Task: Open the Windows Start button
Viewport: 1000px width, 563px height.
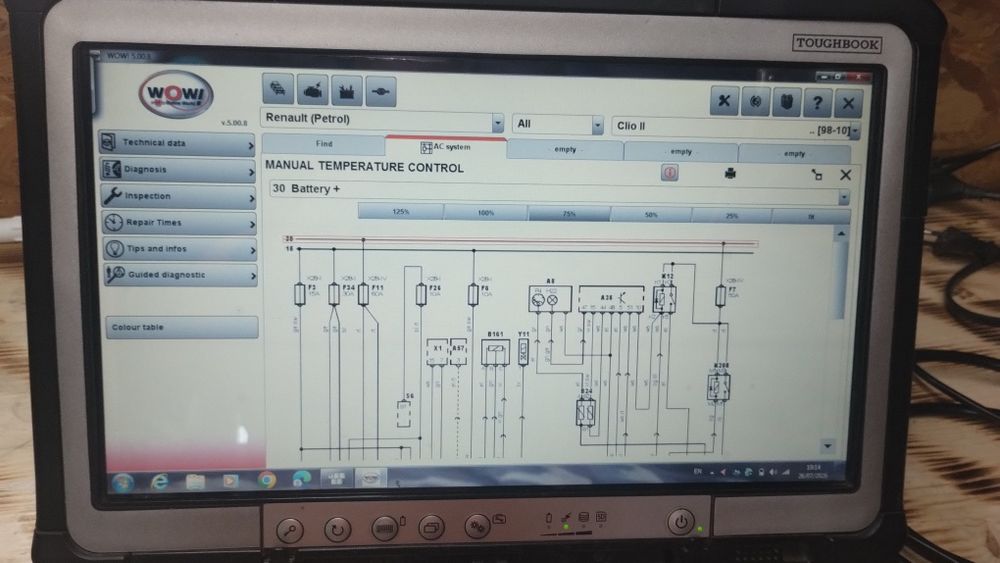Action: (123, 483)
